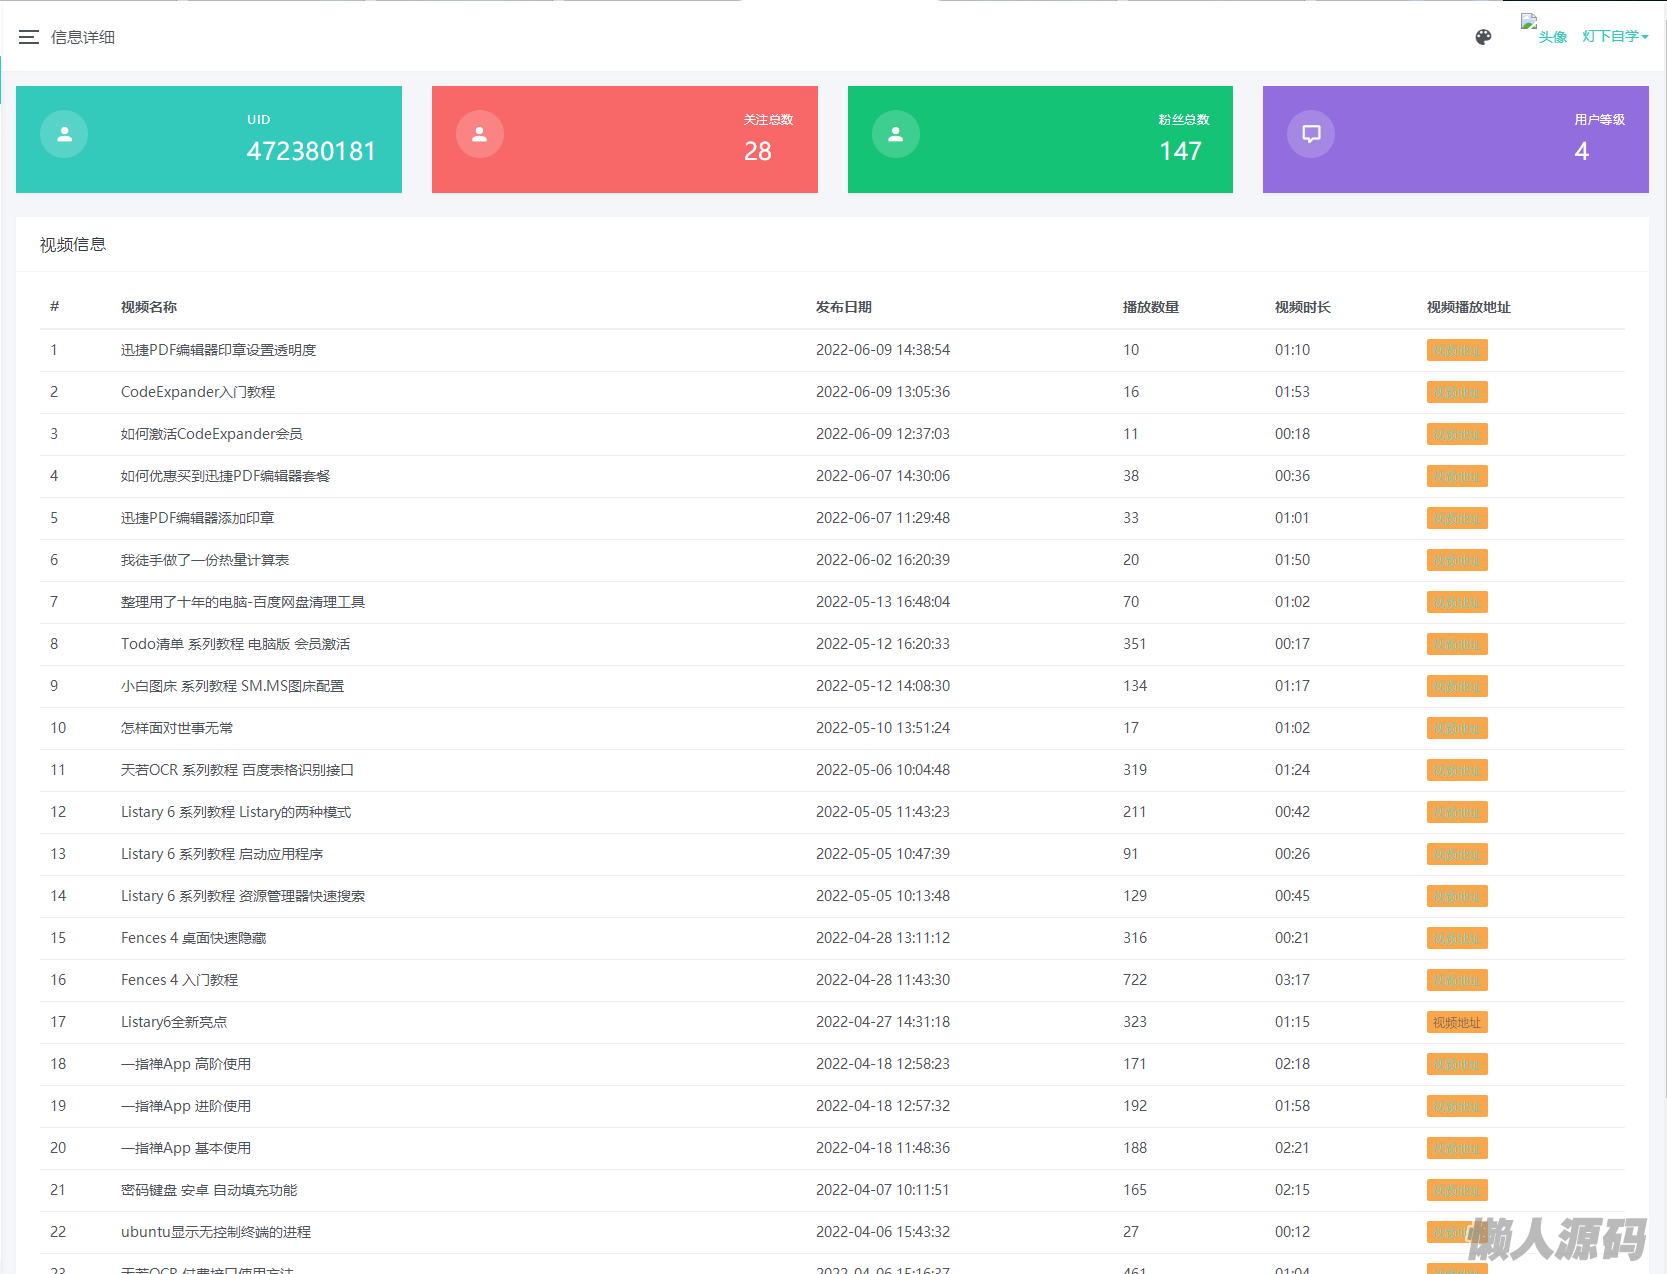
Task: Click the purple user-level chat icon
Action: pyautogui.click(x=1311, y=134)
